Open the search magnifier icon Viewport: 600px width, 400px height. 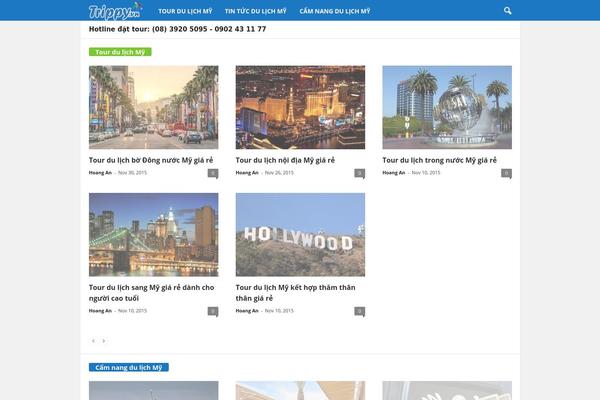[508, 11]
